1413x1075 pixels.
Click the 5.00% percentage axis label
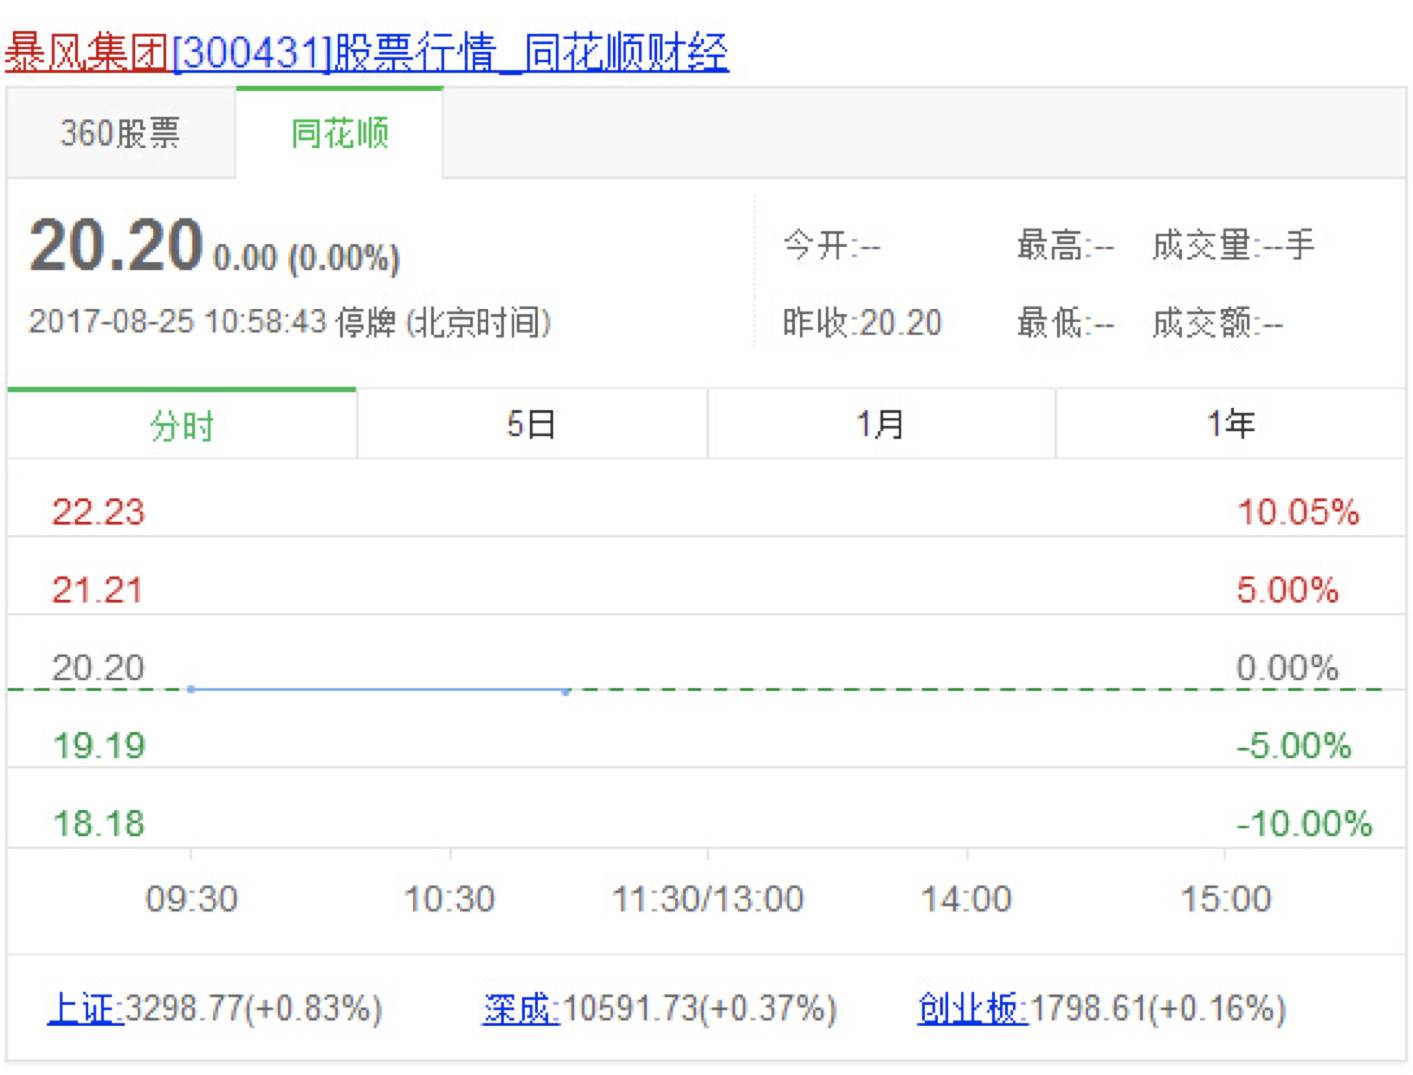click(x=1287, y=590)
